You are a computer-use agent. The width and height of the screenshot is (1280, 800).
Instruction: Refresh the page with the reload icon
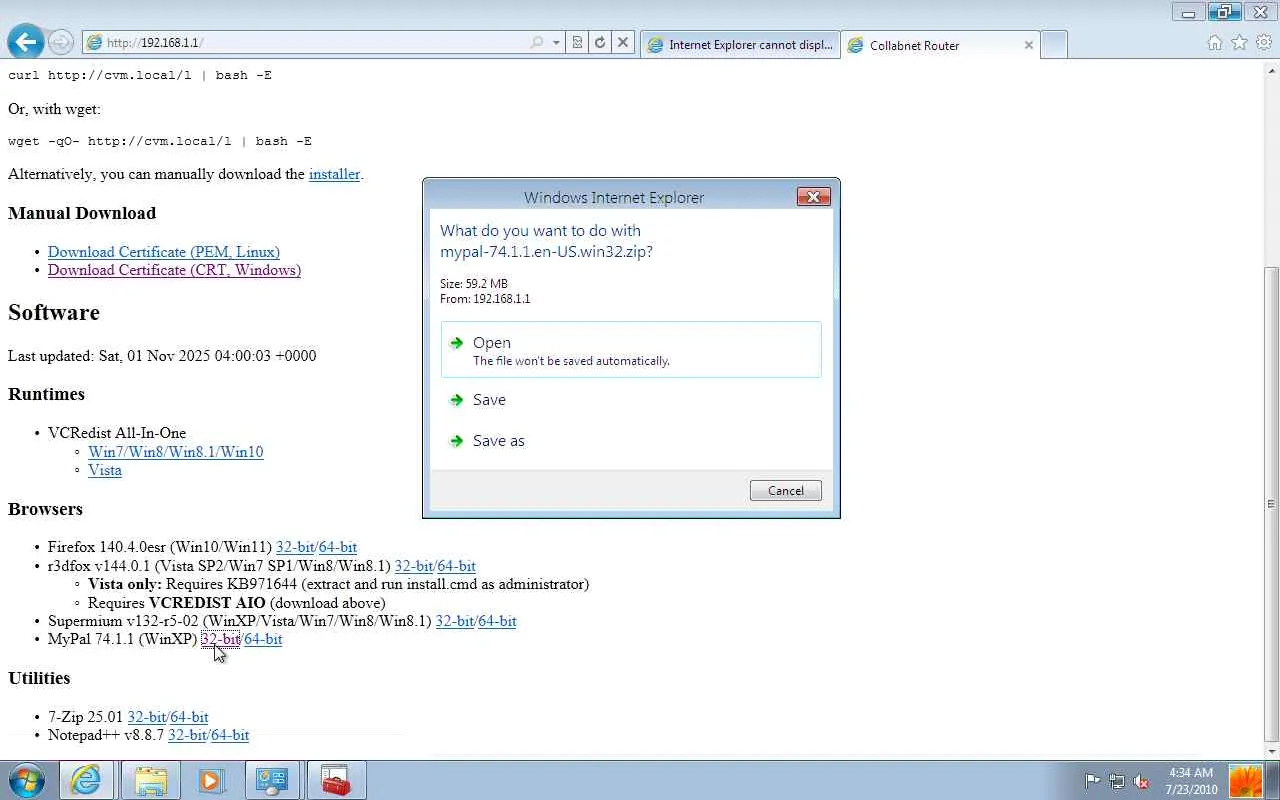(x=600, y=43)
